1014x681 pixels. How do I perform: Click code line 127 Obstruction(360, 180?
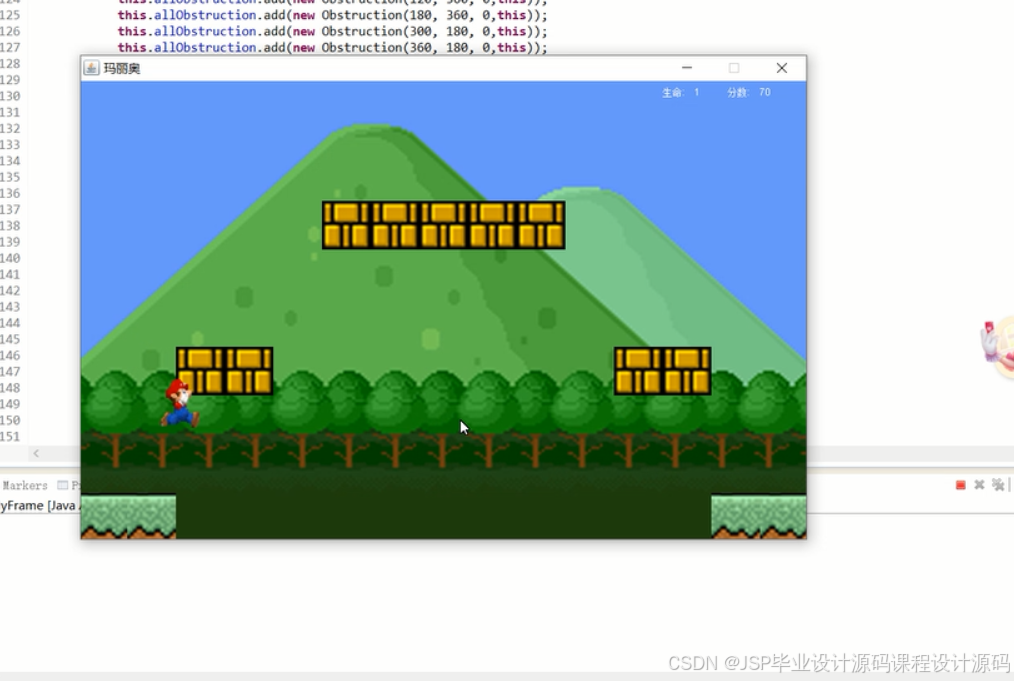coord(332,47)
